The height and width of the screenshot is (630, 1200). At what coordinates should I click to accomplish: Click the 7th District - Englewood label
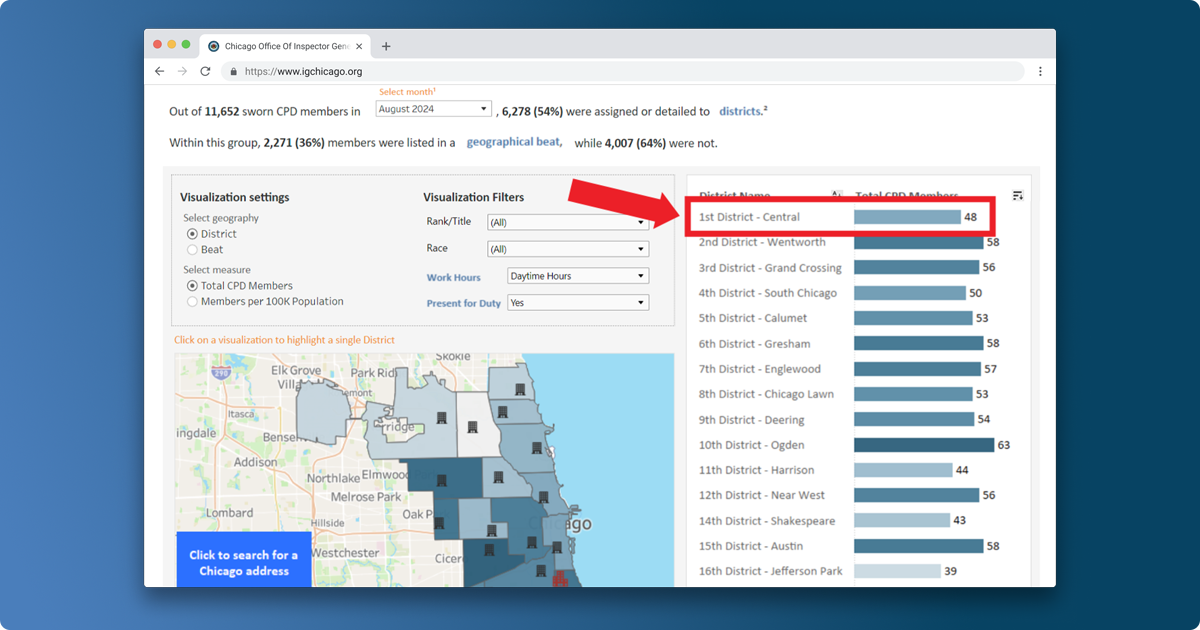tap(759, 369)
